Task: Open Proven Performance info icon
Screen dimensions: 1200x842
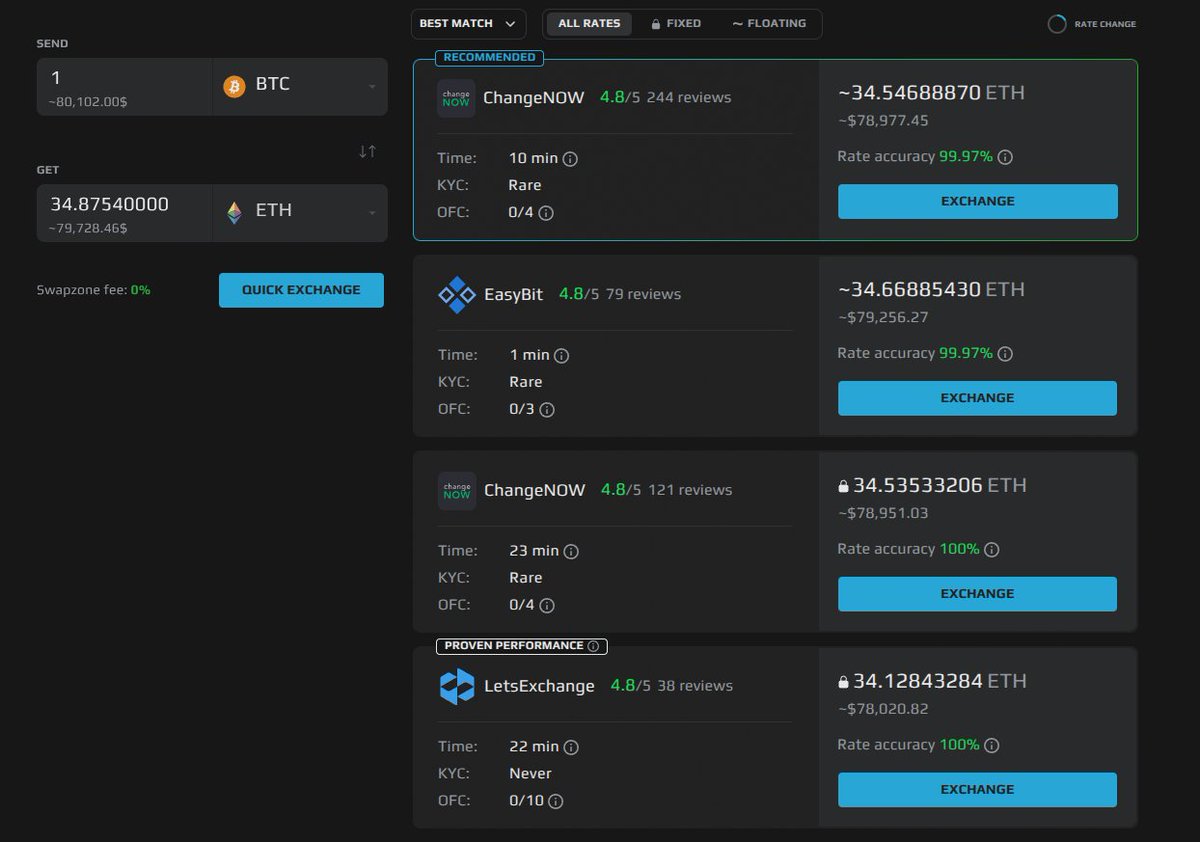Action: click(x=593, y=646)
